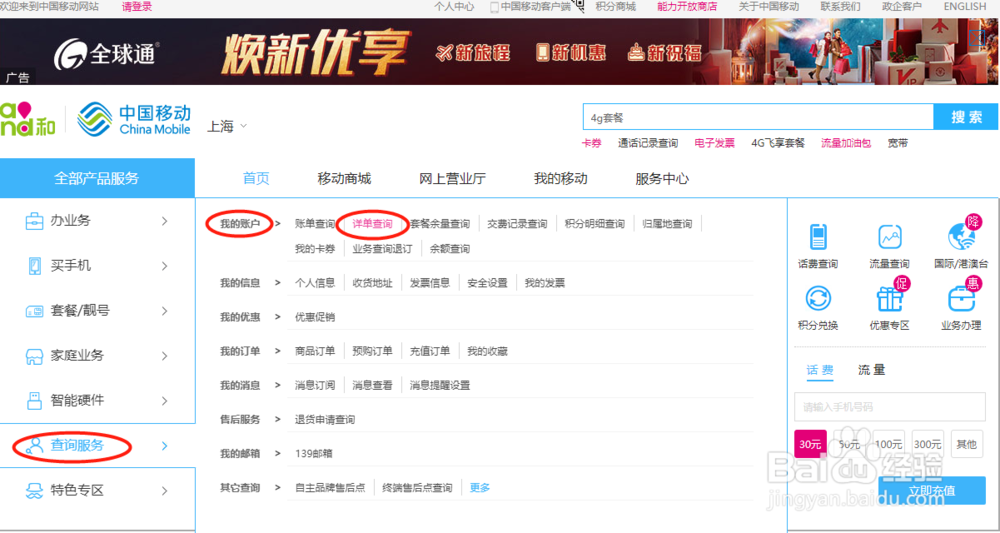Screen dimensions: 1000x533
Task: Click the 和 brand logo
Action: coord(28,119)
